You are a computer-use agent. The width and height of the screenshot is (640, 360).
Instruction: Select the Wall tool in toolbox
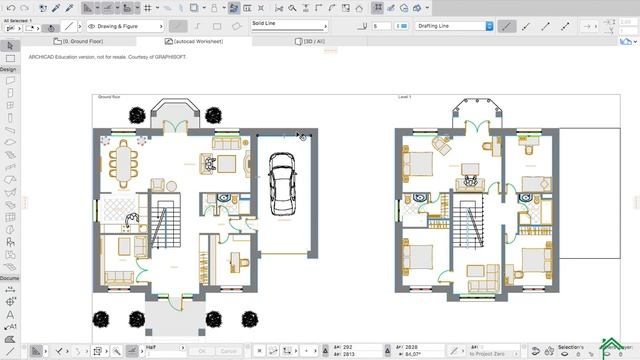click(10, 80)
